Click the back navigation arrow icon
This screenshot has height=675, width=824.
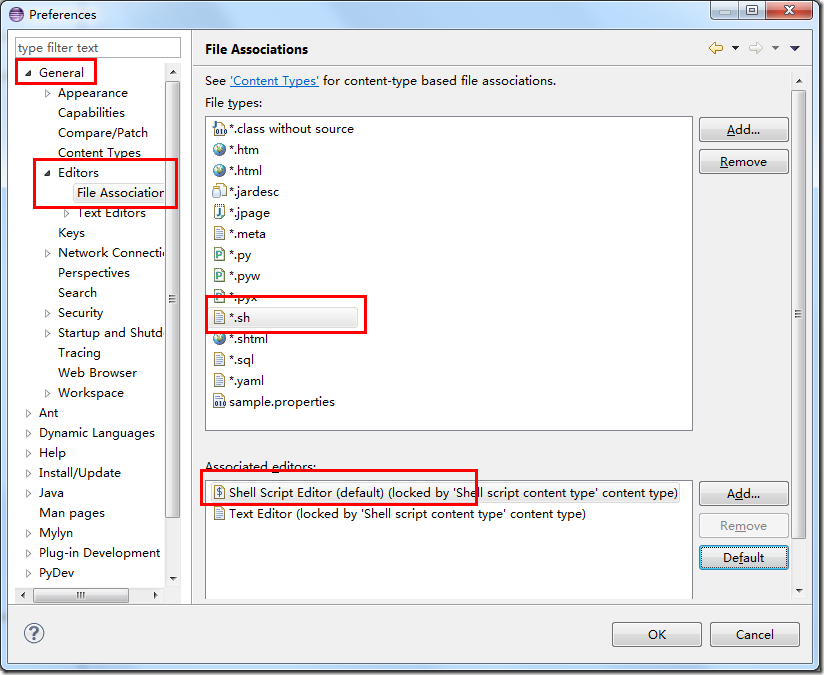pos(716,48)
